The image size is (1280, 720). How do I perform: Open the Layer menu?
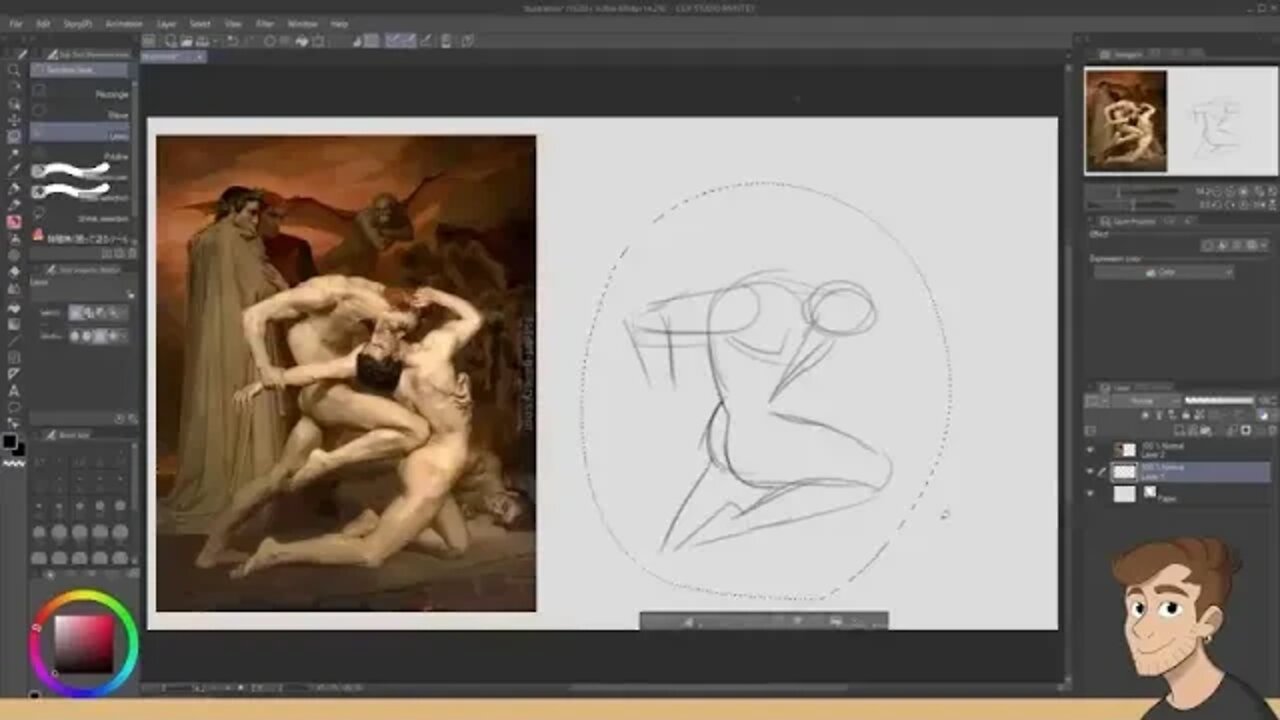coord(167,23)
